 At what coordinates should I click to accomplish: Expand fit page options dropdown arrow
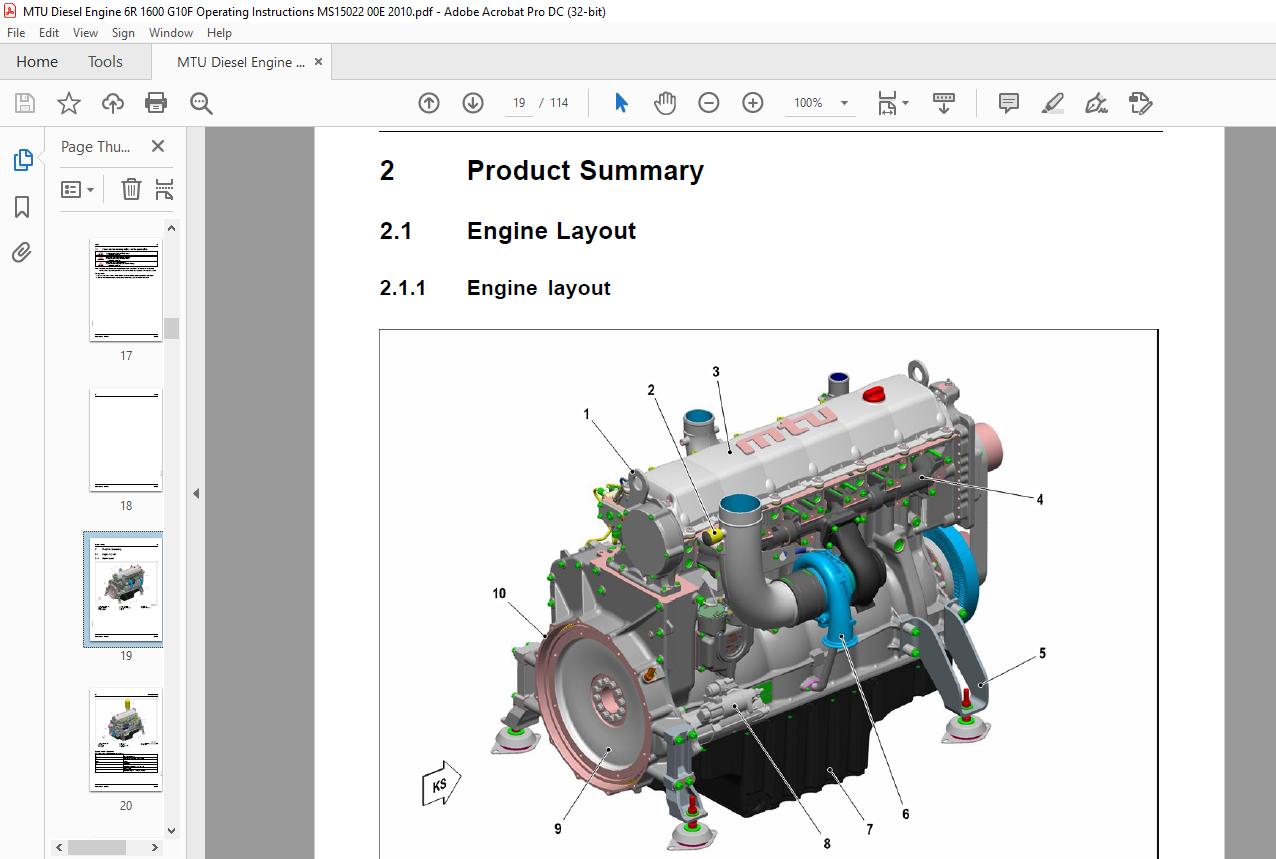pos(905,103)
